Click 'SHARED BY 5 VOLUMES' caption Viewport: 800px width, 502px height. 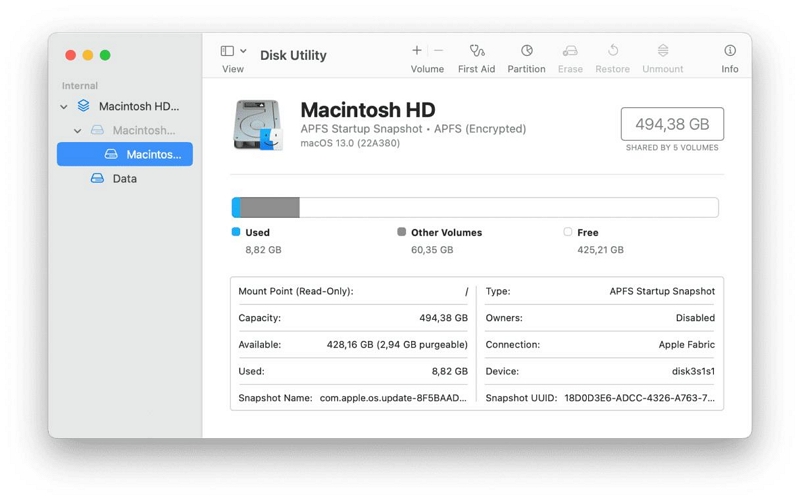(x=672, y=148)
